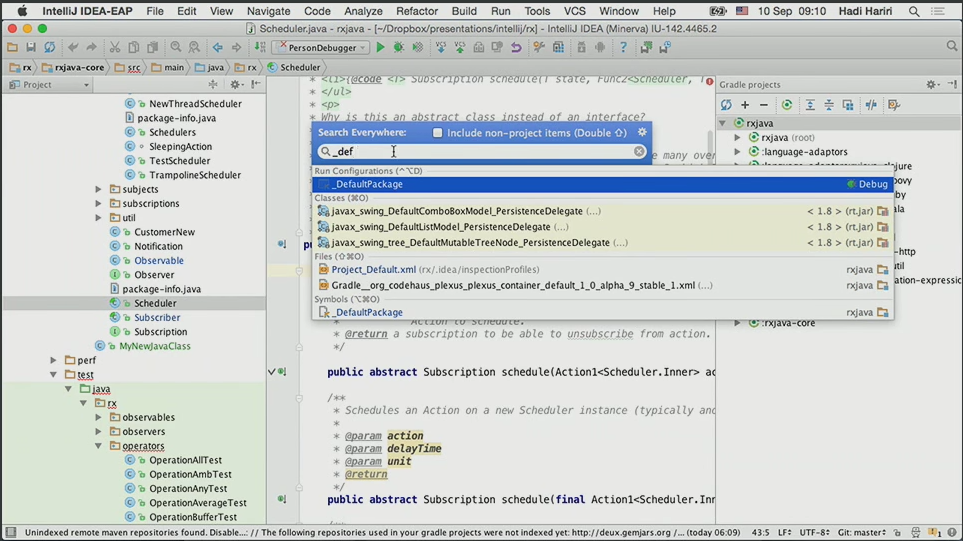
Task: Toggle Gradle offline mode icon
Action: (871, 105)
